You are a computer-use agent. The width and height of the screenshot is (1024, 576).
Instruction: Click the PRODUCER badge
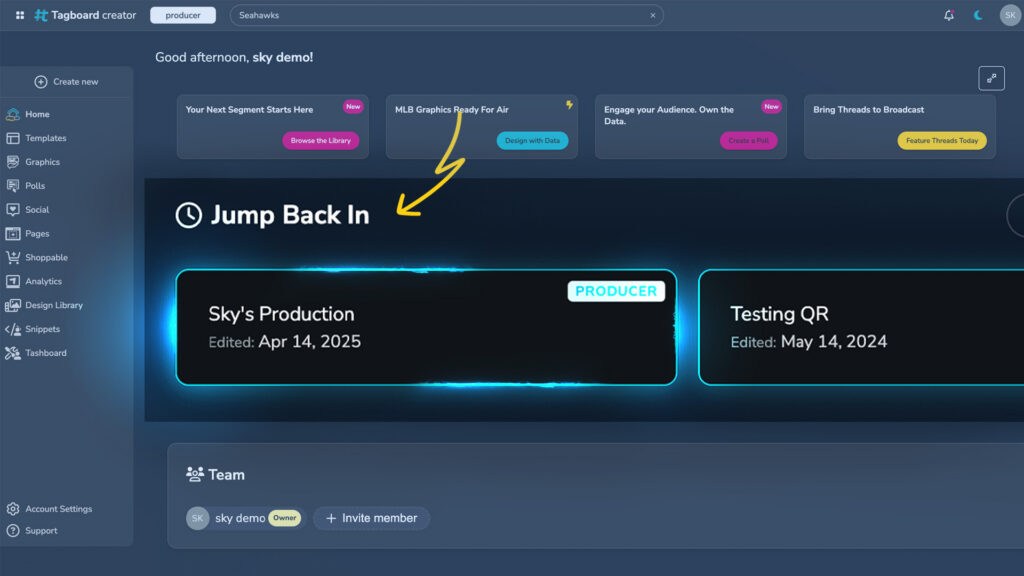click(x=616, y=291)
